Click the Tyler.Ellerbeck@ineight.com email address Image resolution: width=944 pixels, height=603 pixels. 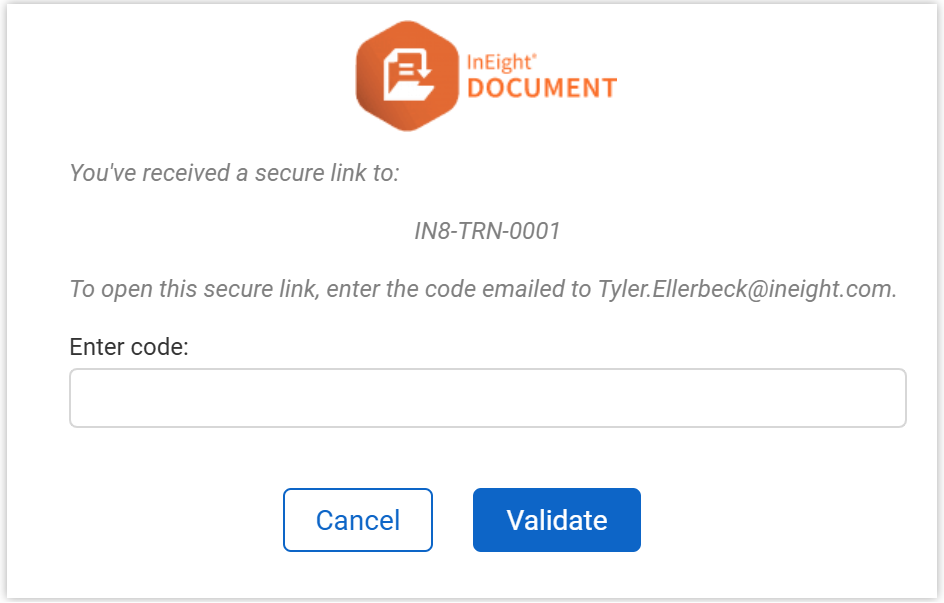point(747,289)
